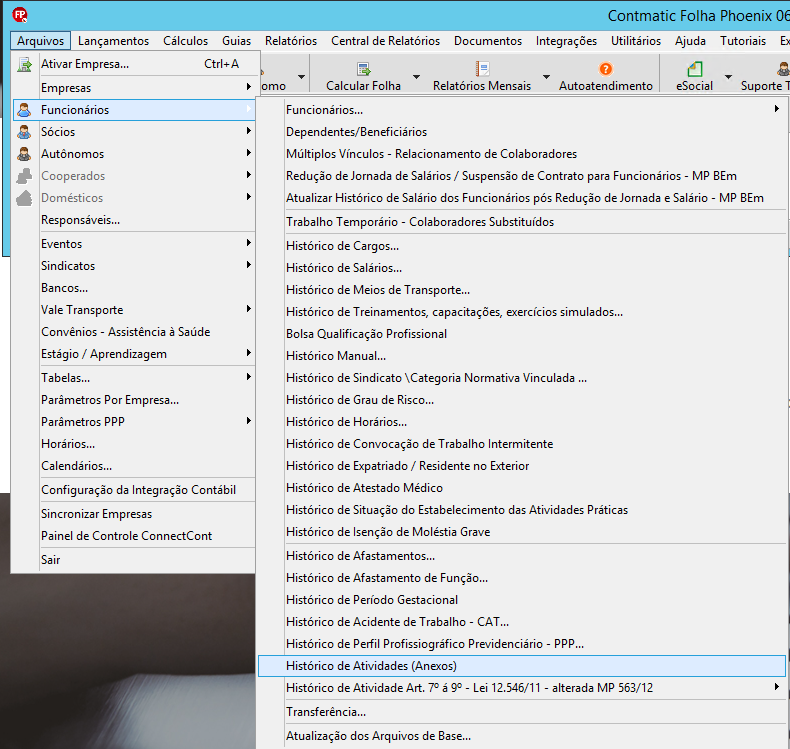Click the Funcionários person icon in menu
Viewport: 790px width, 749px height.
click(24, 110)
